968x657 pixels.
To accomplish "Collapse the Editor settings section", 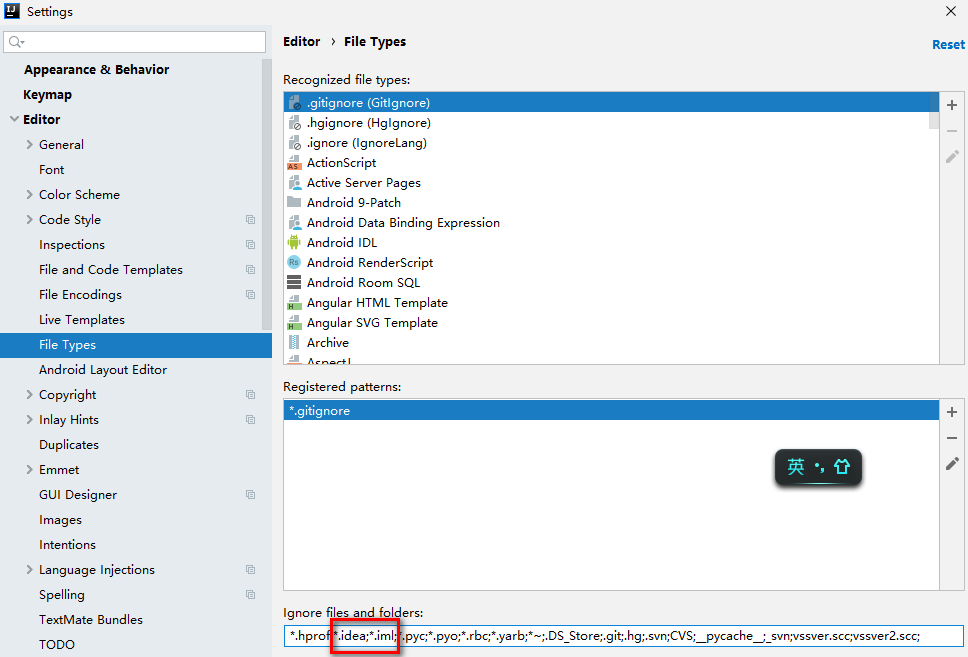I will click(14, 119).
